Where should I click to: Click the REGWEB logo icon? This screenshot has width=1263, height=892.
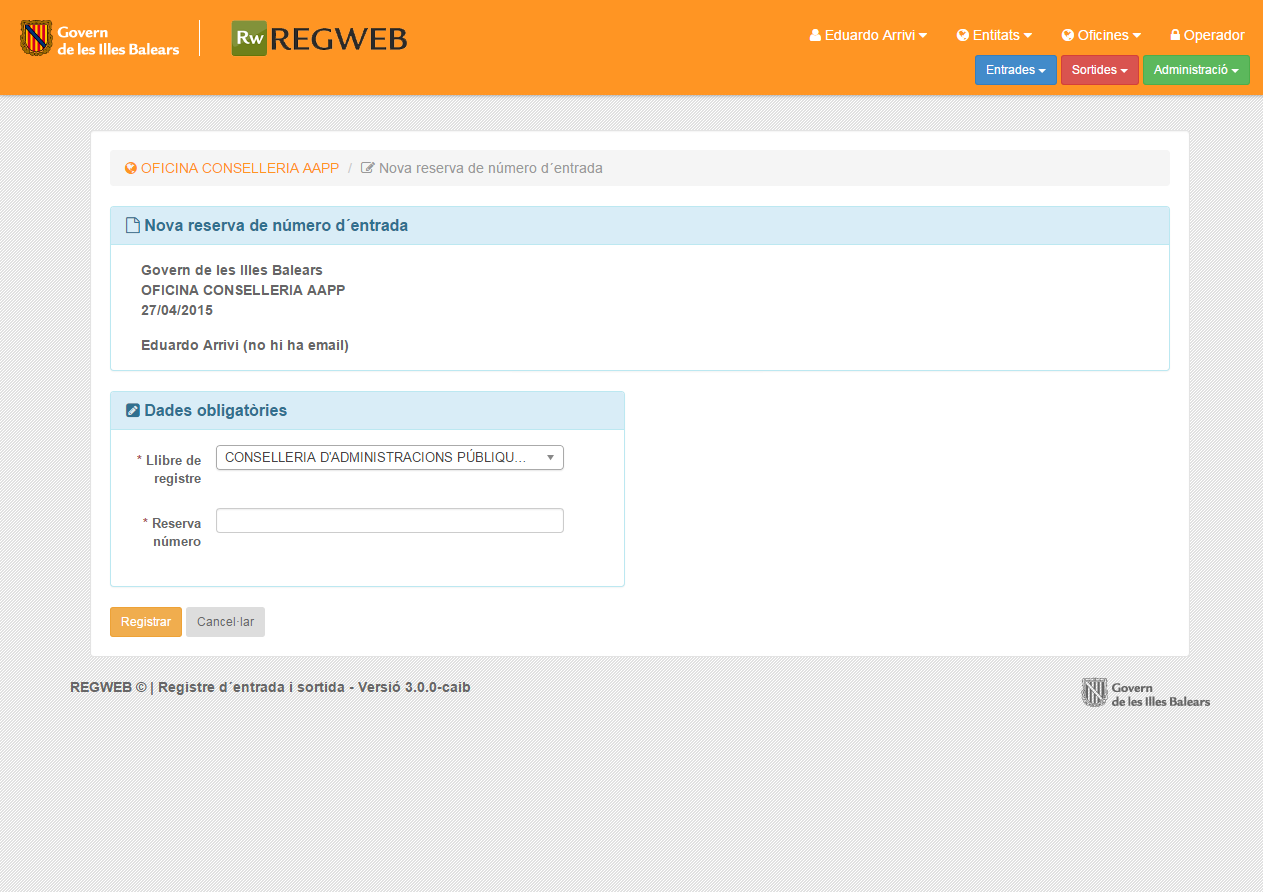click(249, 38)
